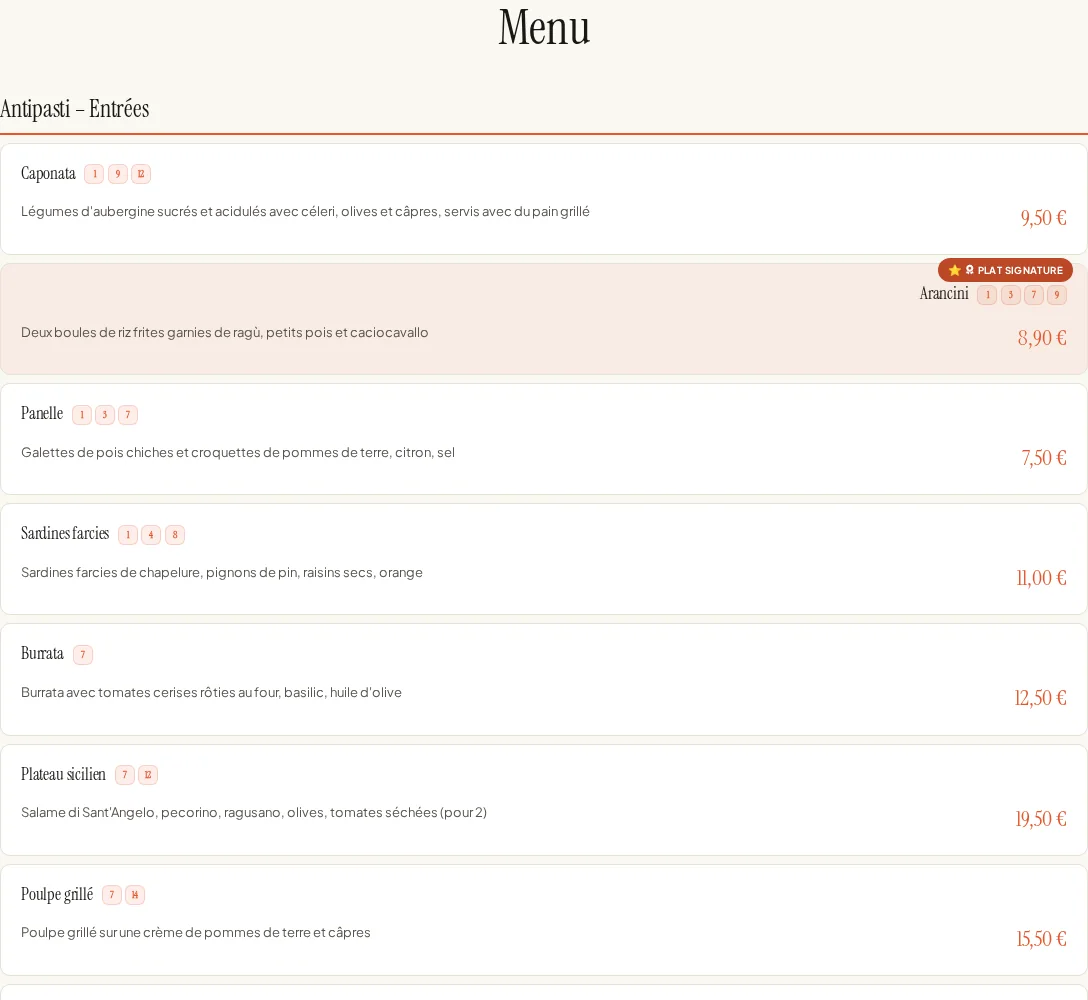This screenshot has height=1000, width=1088.
Task: Click allergen badge 12 next to Caponata
Action: 141,174
